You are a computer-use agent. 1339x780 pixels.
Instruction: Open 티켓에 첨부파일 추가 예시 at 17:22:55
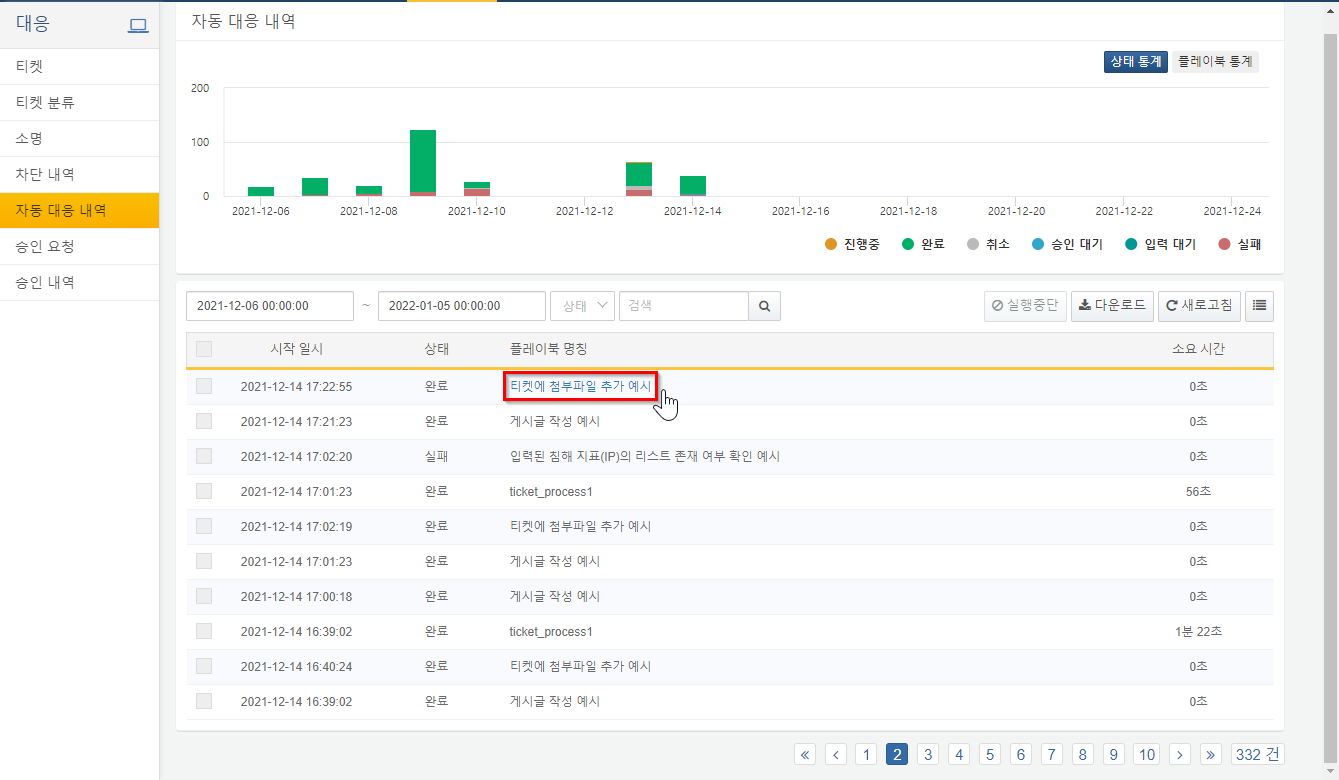coord(580,386)
